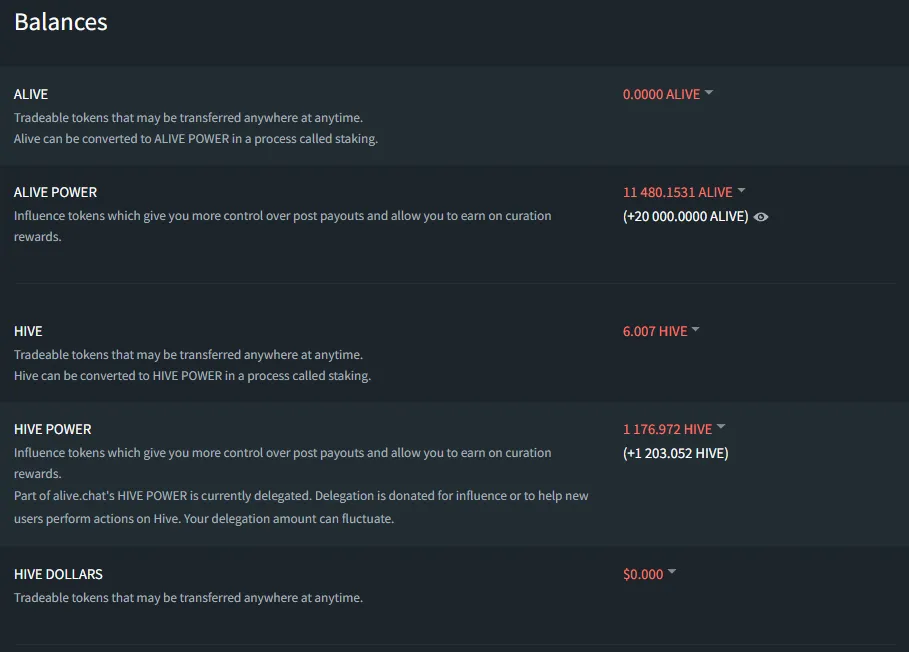Click the caret arrow next to 6.007 HIVE

696,329
